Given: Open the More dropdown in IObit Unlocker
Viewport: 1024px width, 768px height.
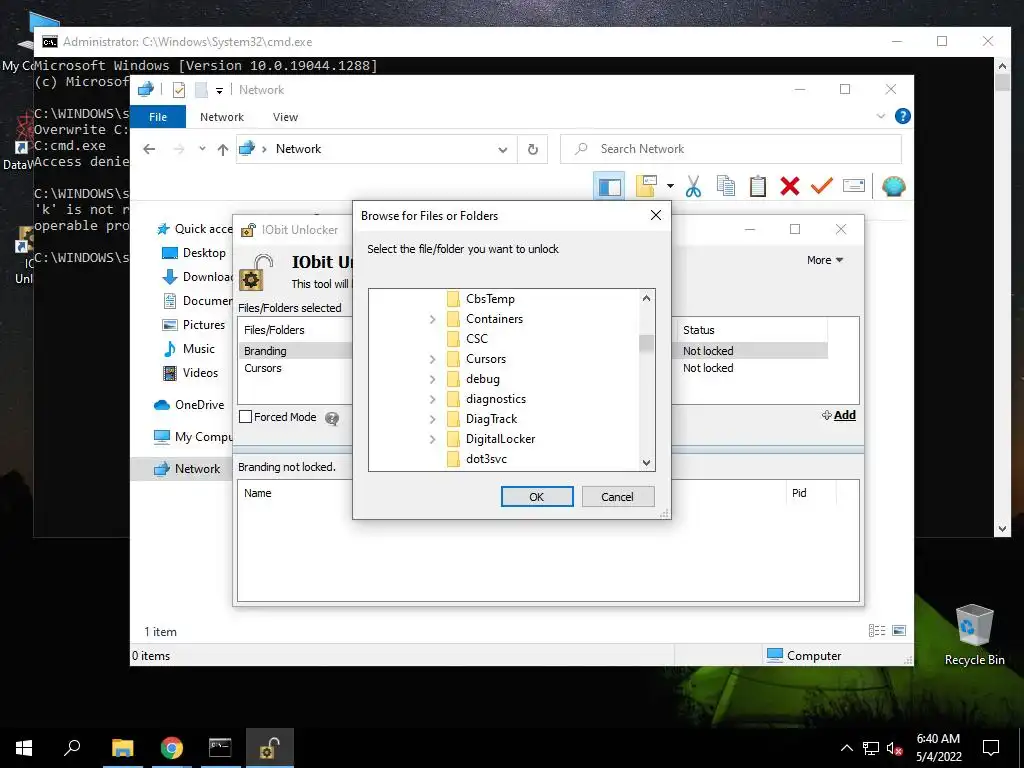Looking at the screenshot, I should [x=825, y=260].
